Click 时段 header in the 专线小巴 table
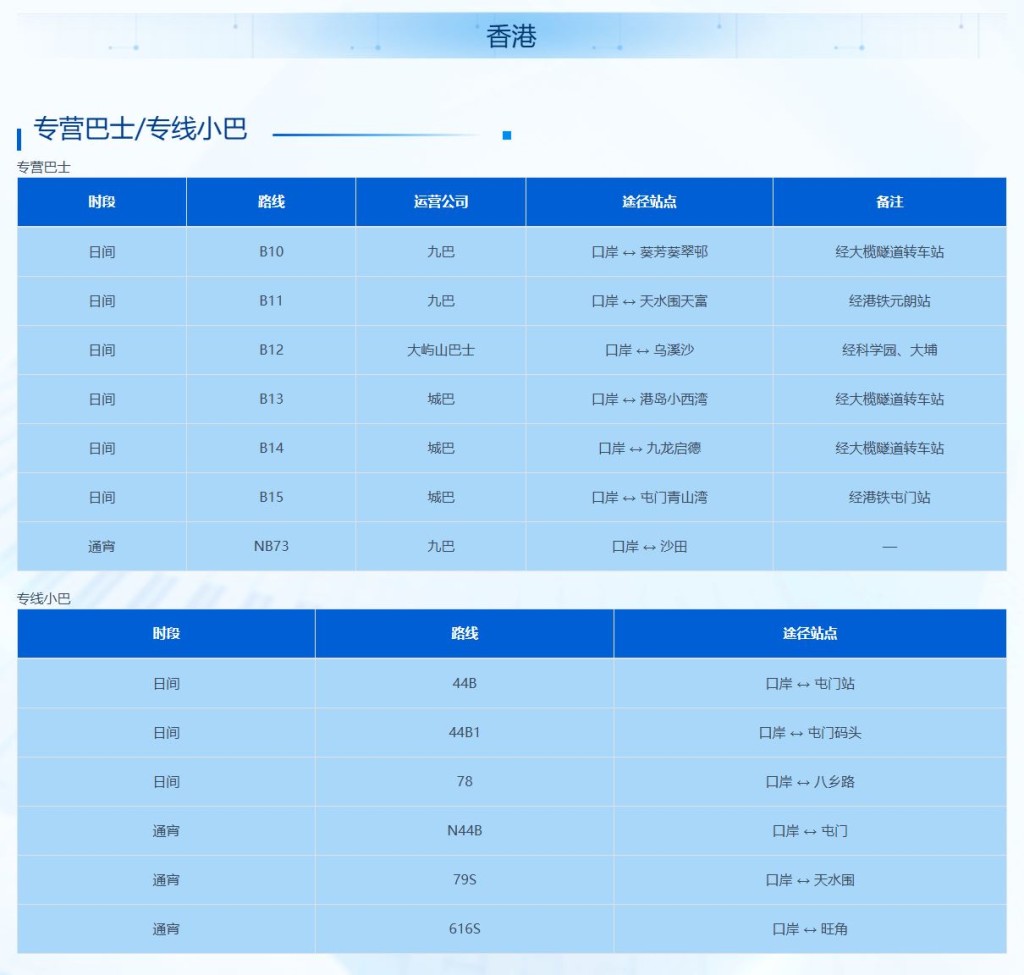This screenshot has width=1024, height=975. click(166, 633)
